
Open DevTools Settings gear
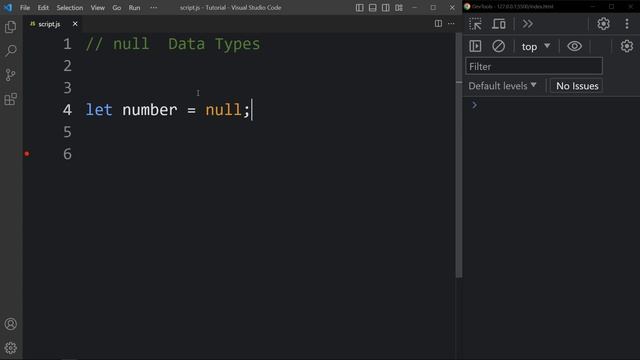point(603,24)
